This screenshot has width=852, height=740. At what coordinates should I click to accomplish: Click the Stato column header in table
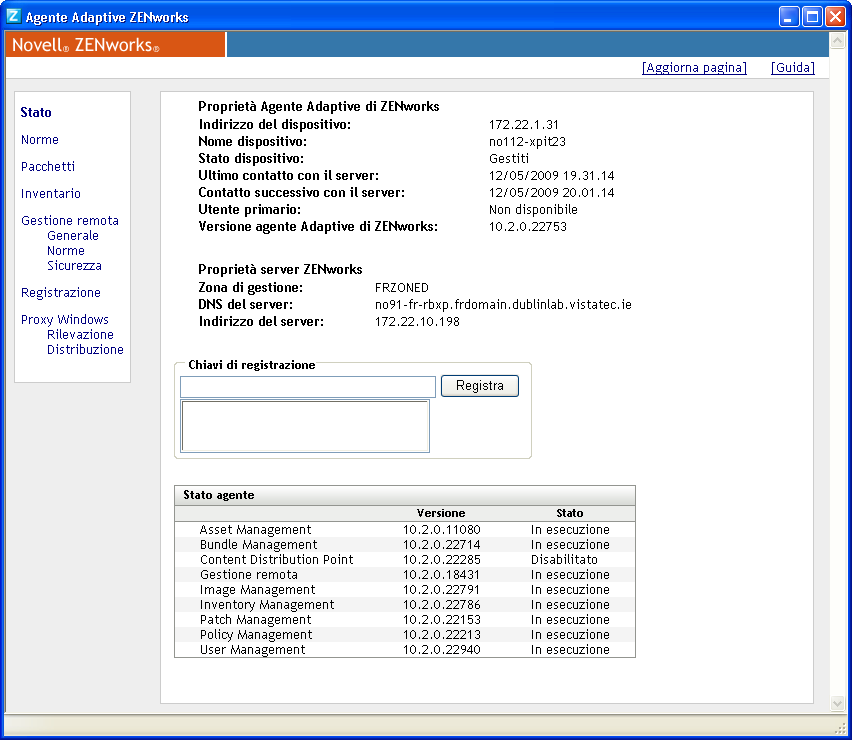[x=569, y=513]
